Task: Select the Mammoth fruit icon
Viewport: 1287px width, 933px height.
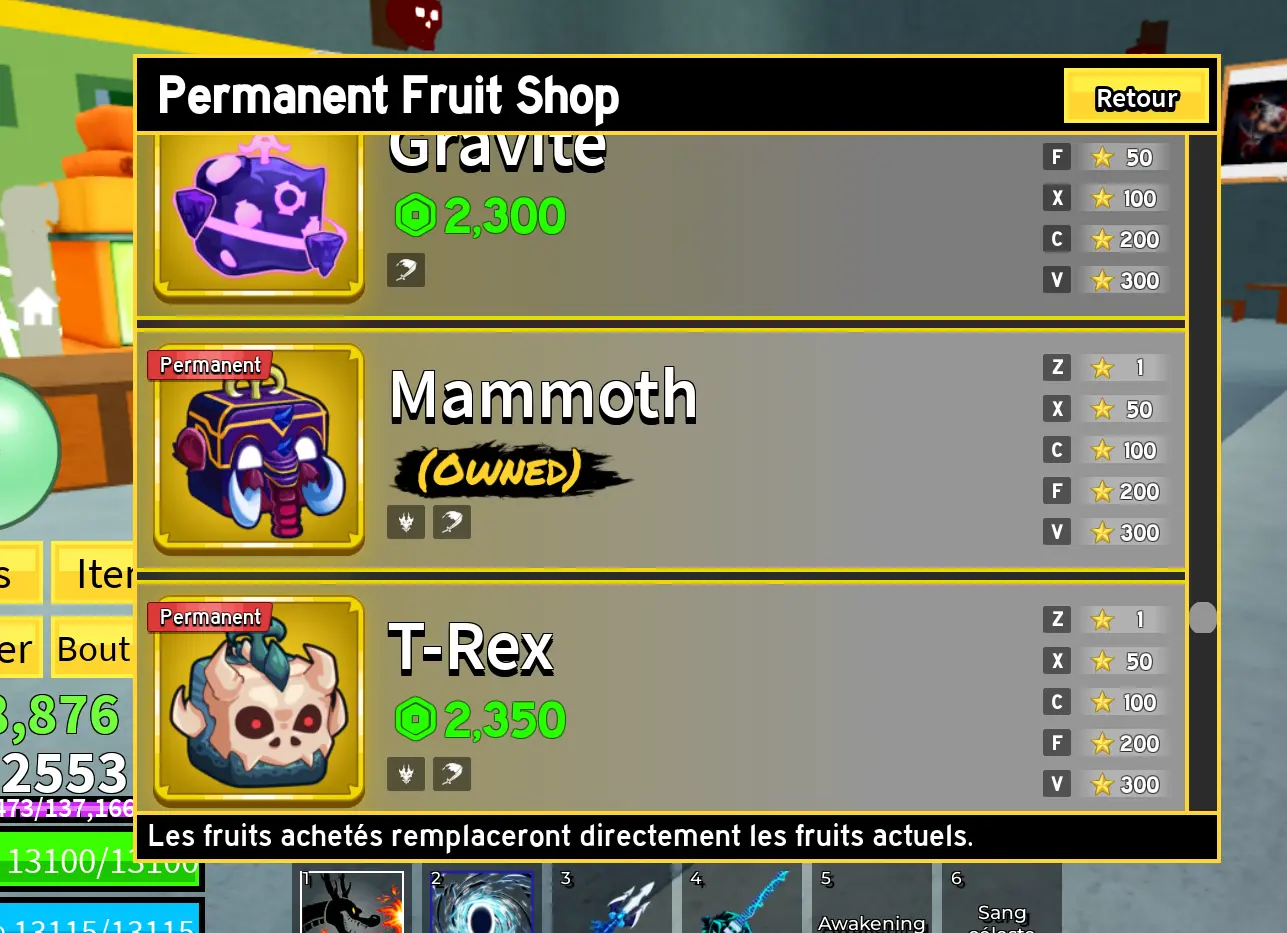Action: tap(258, 449)
